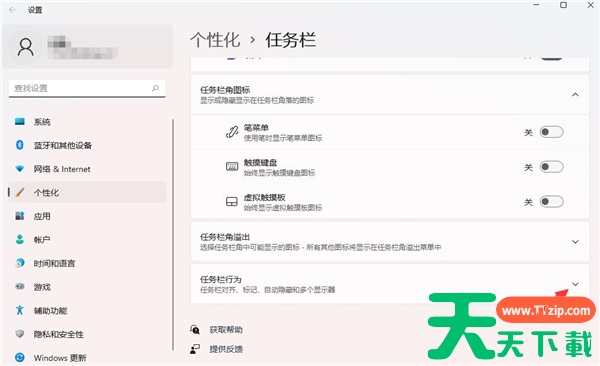Viewport: 600px width, 366px height.
Task: Expand the 任务栏角溢出 section
Action: (x=575, y=242)
